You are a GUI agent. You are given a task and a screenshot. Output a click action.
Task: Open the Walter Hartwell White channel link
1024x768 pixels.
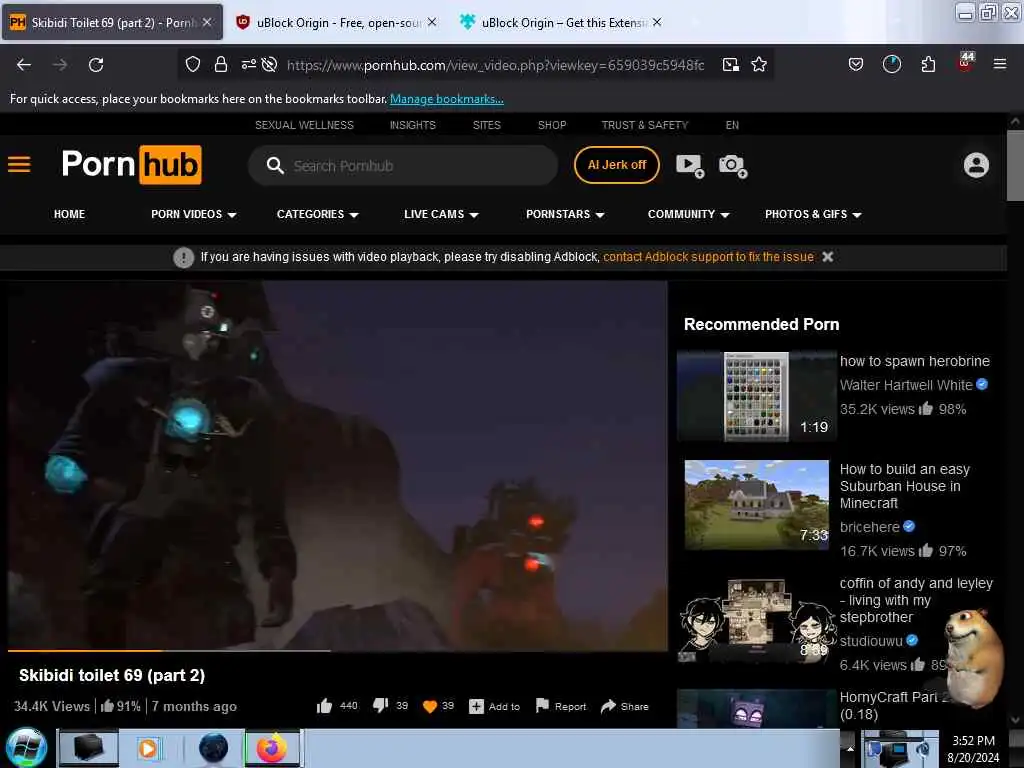906,385
